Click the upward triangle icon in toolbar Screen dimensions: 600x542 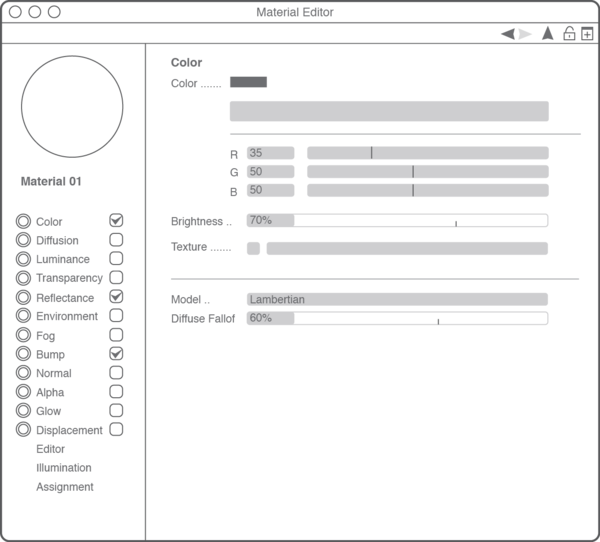(x=547, y=33)
